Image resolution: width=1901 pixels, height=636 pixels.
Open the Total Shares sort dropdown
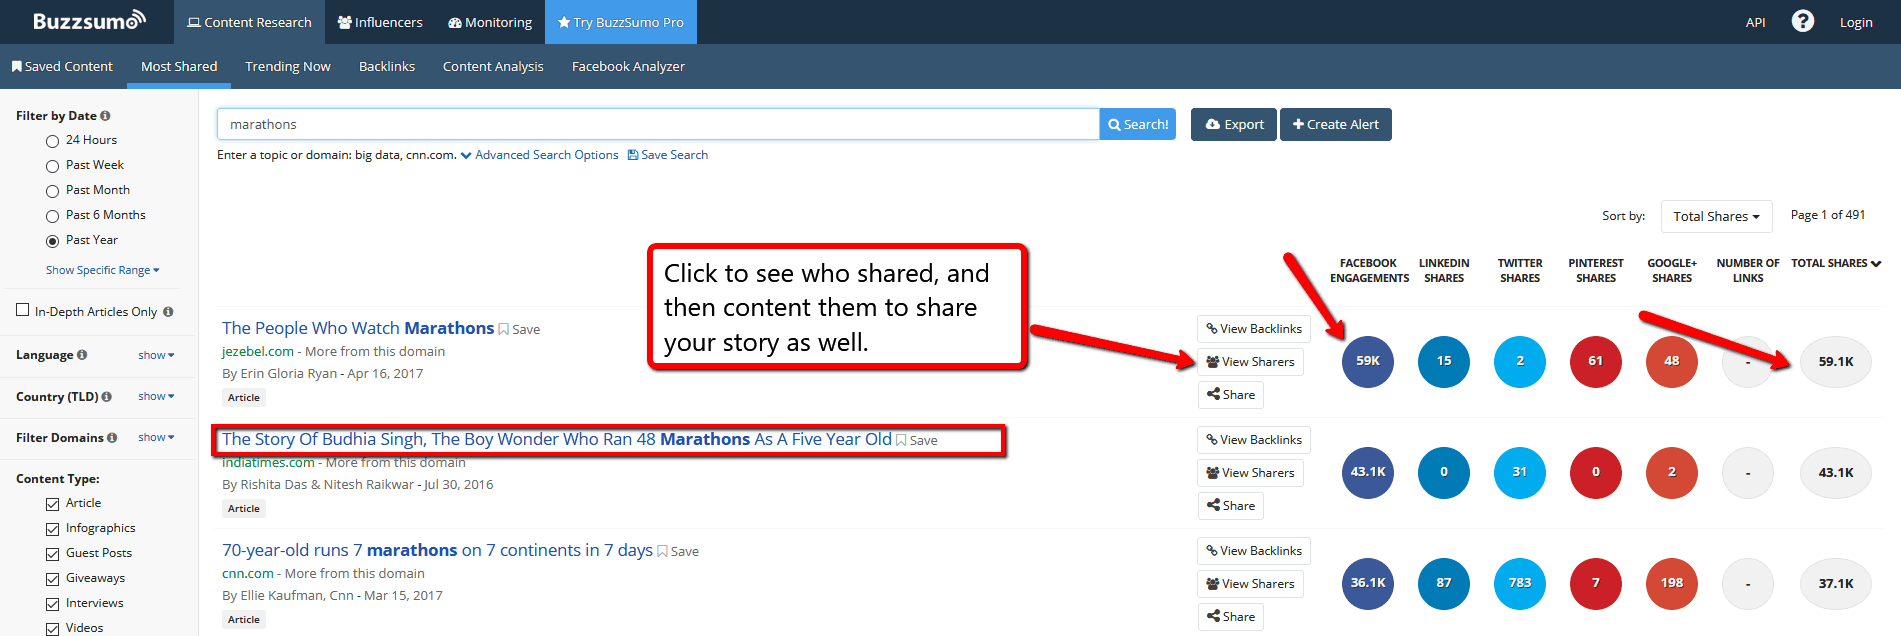1716,216
